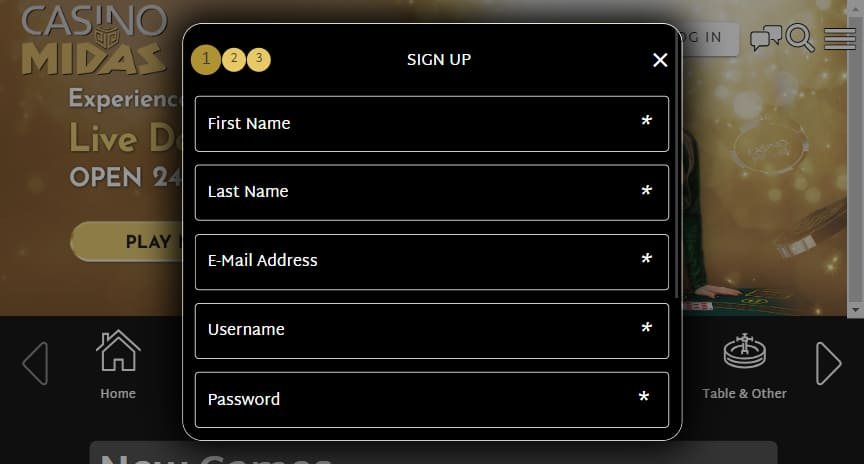
Task: Click the Password input field
Action: [x=432, y=400]
